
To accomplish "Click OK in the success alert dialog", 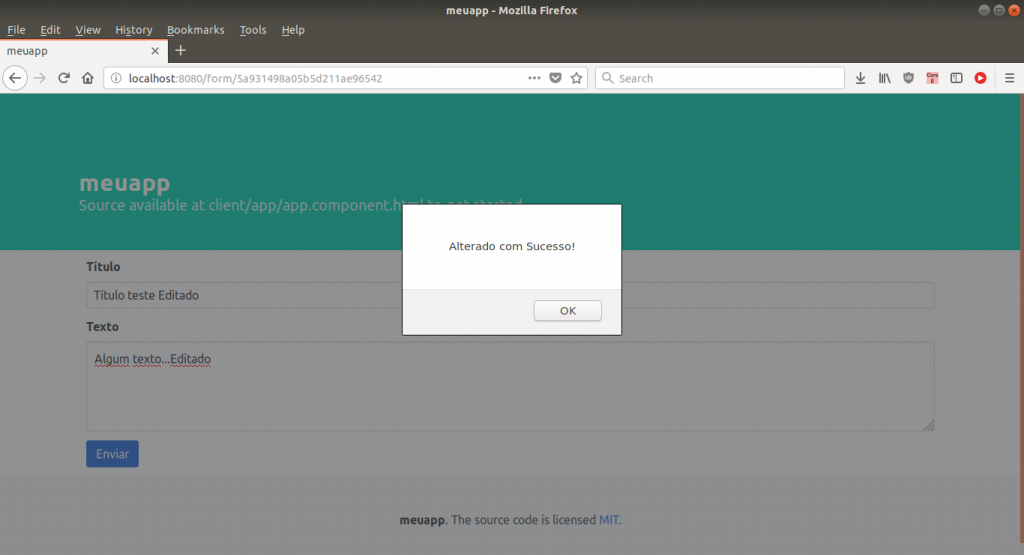I will [x=567, y=311].
